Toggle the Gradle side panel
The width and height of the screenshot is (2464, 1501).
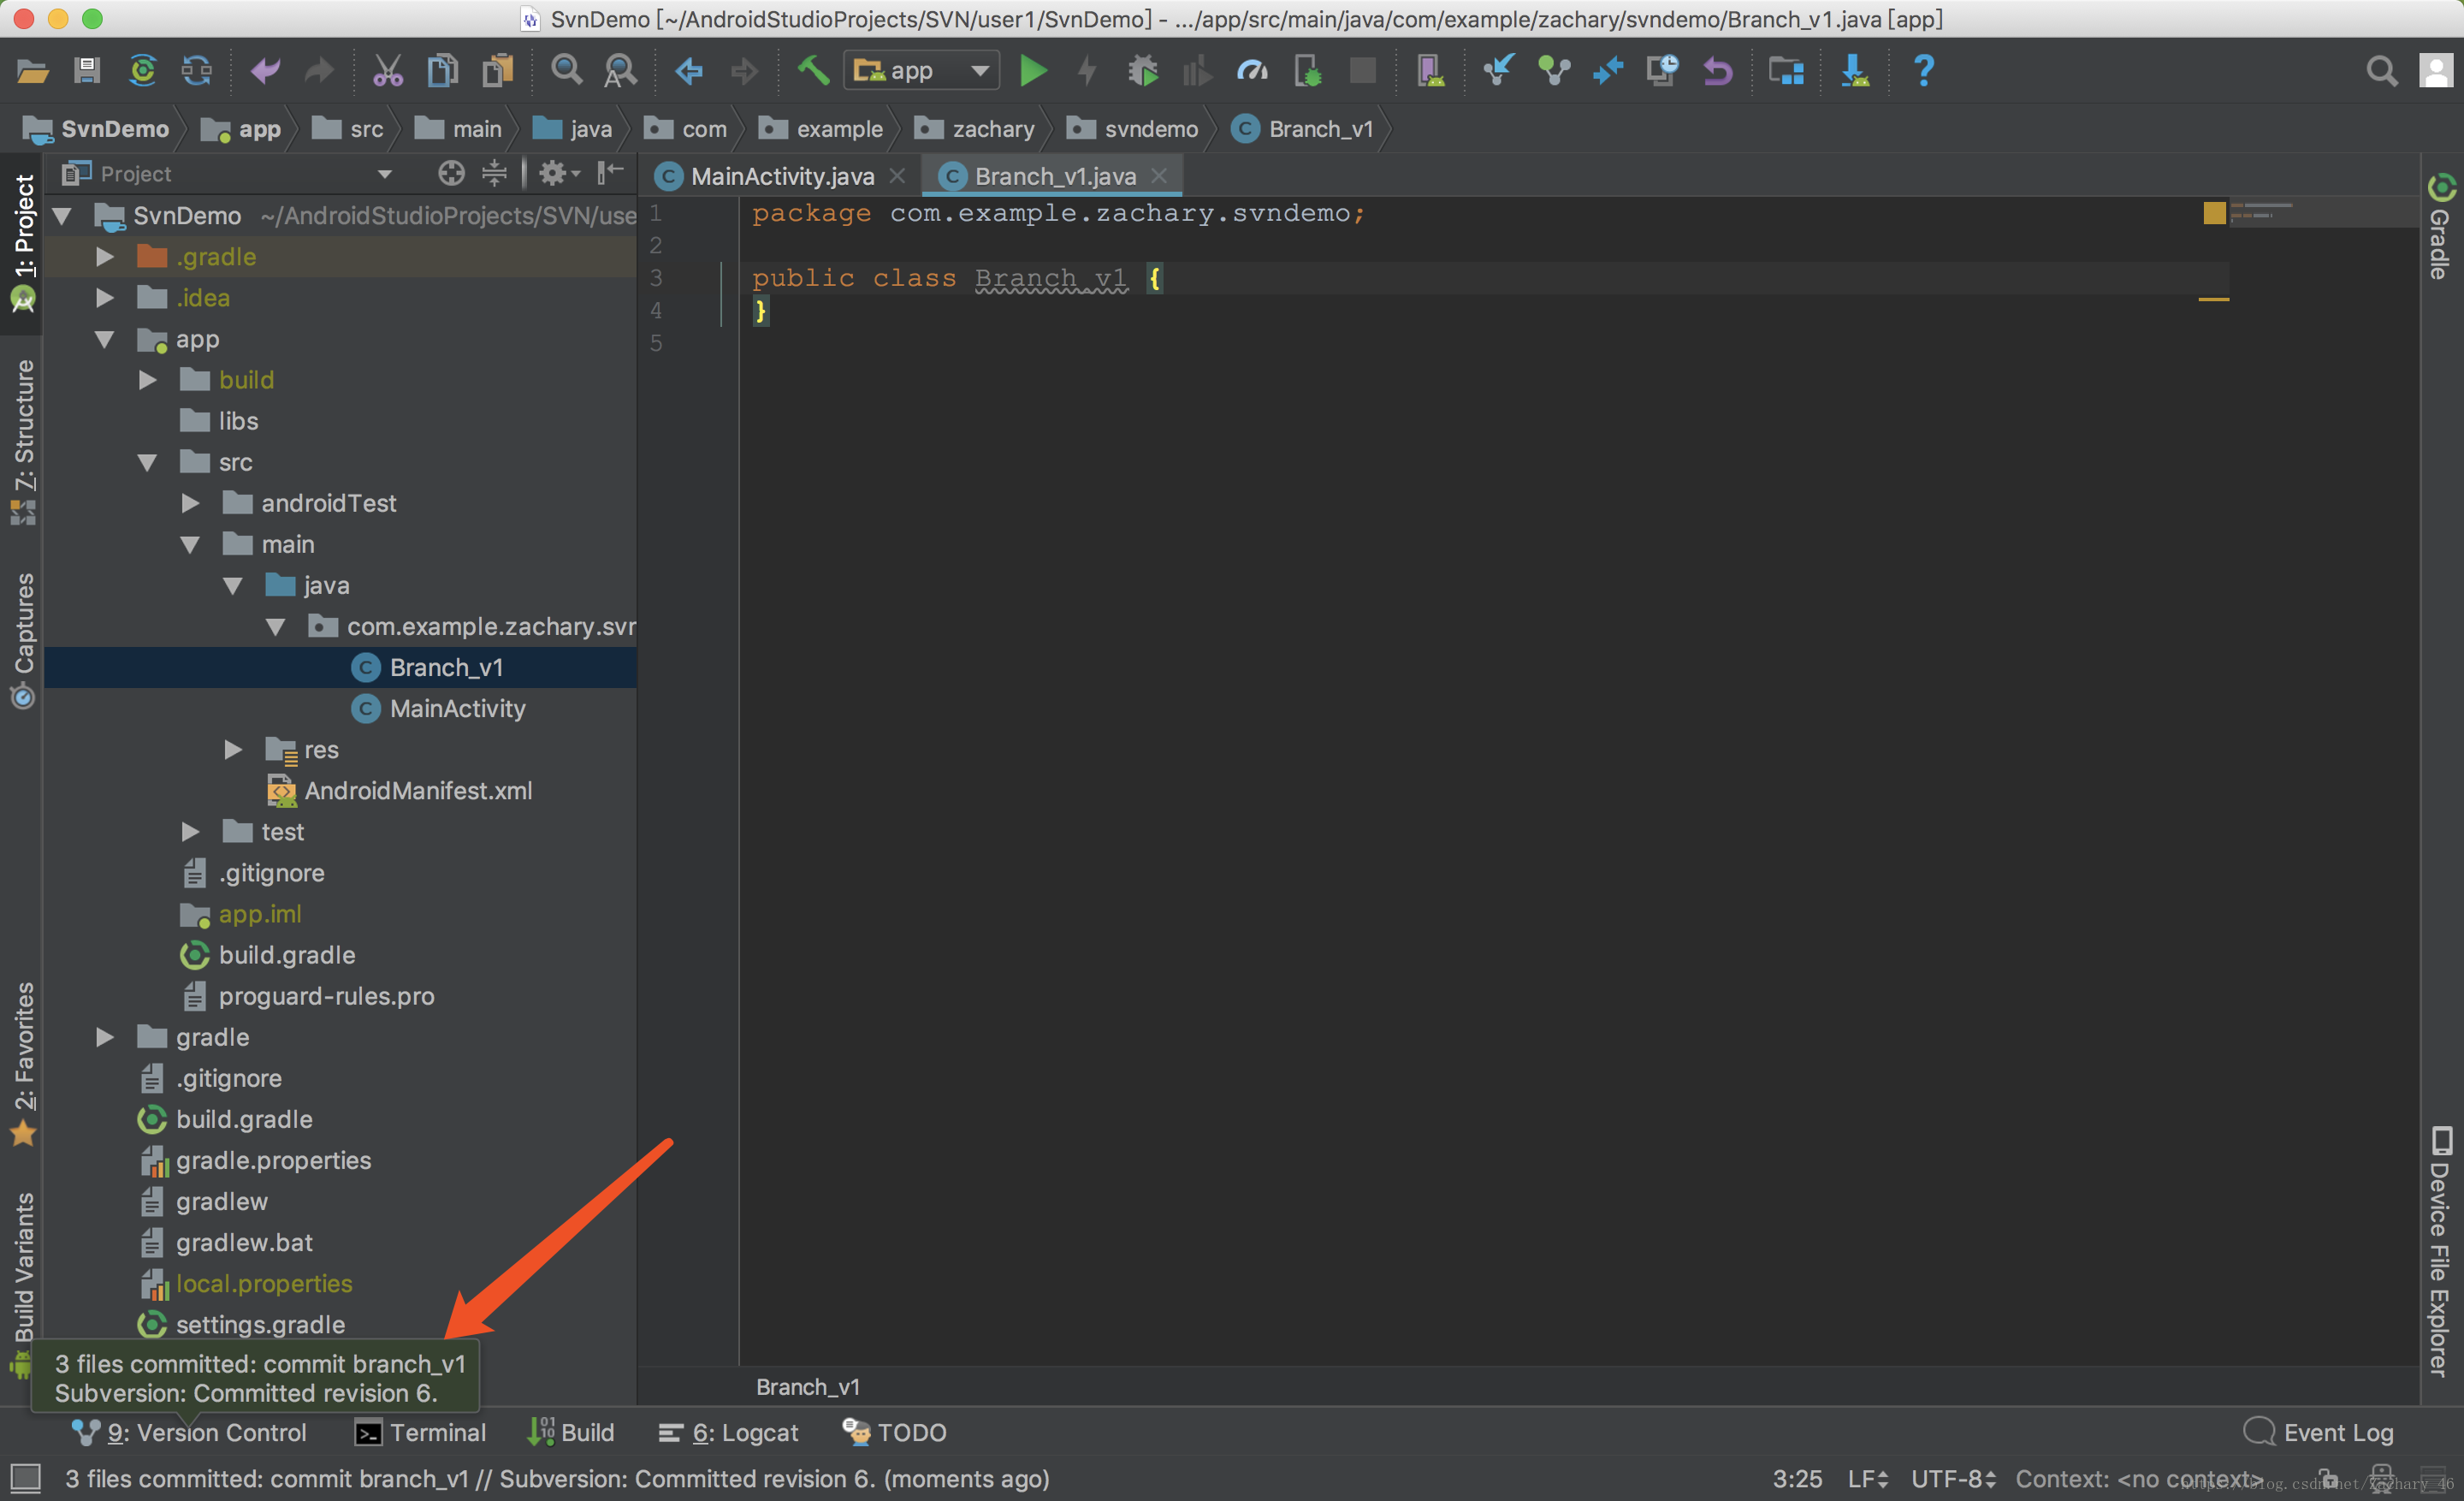click(2440, 227)
